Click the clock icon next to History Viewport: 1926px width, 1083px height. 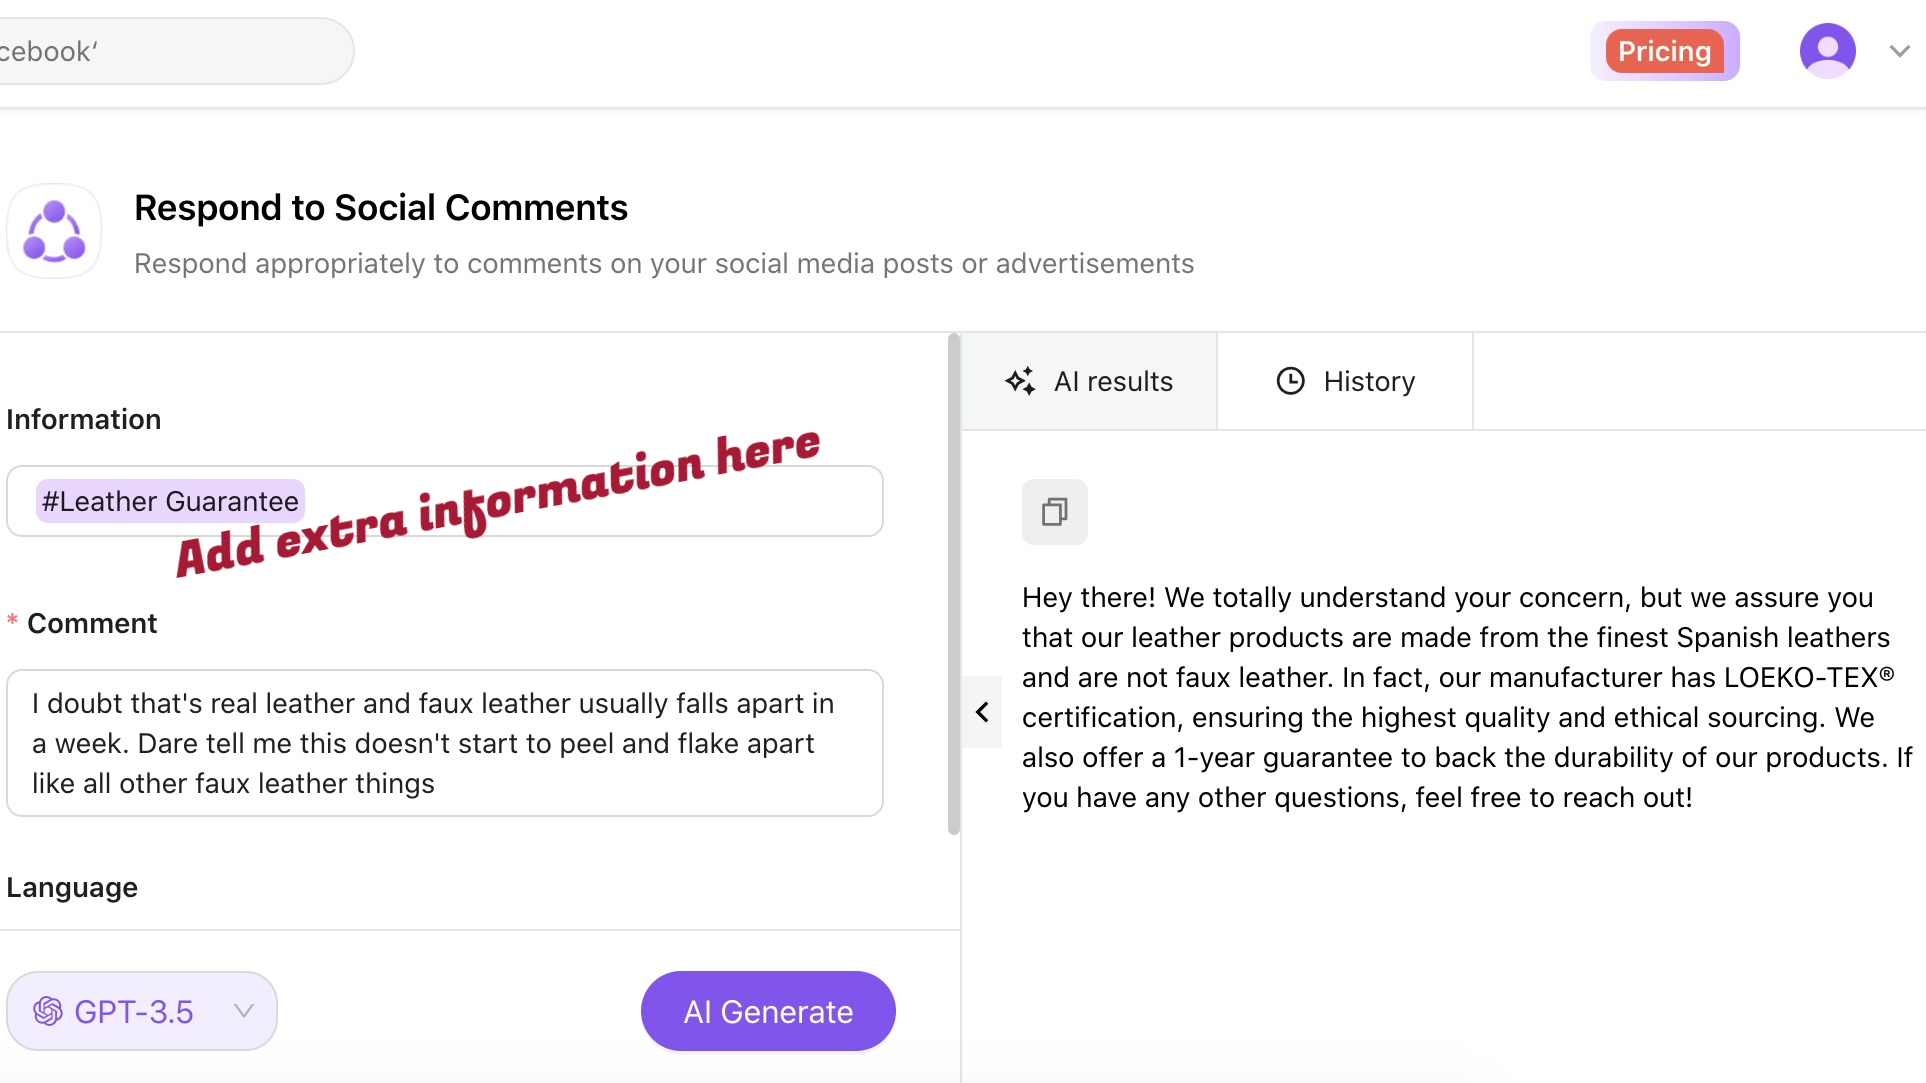click(1289, 381)
